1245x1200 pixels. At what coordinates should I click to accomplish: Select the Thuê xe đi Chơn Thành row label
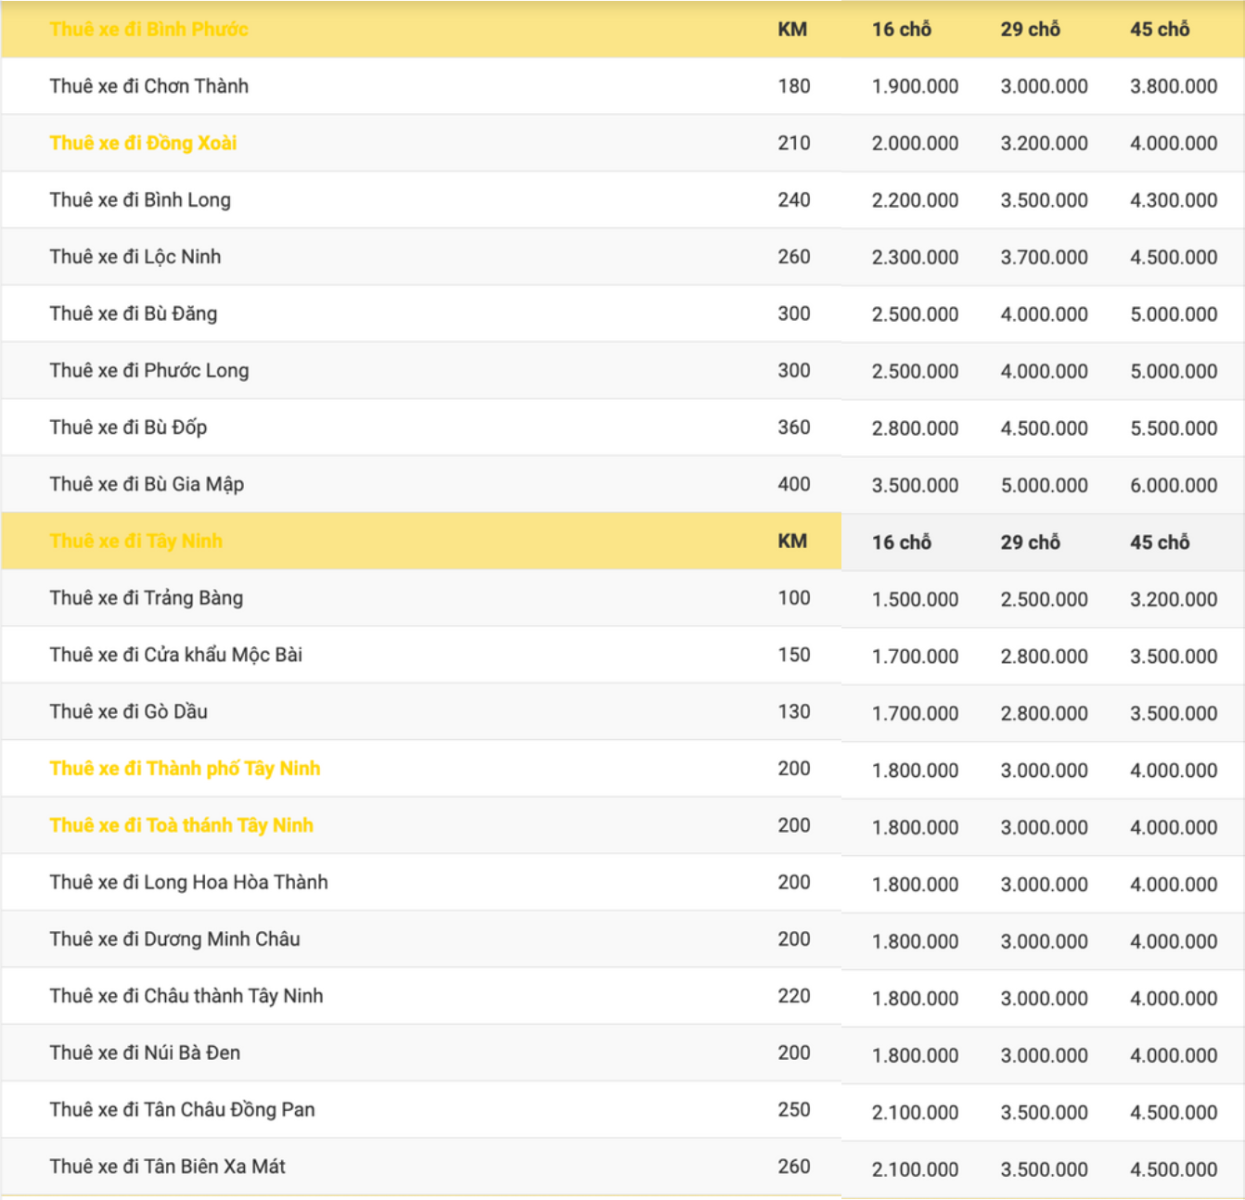pyautogui.click(x=149, y=86)
